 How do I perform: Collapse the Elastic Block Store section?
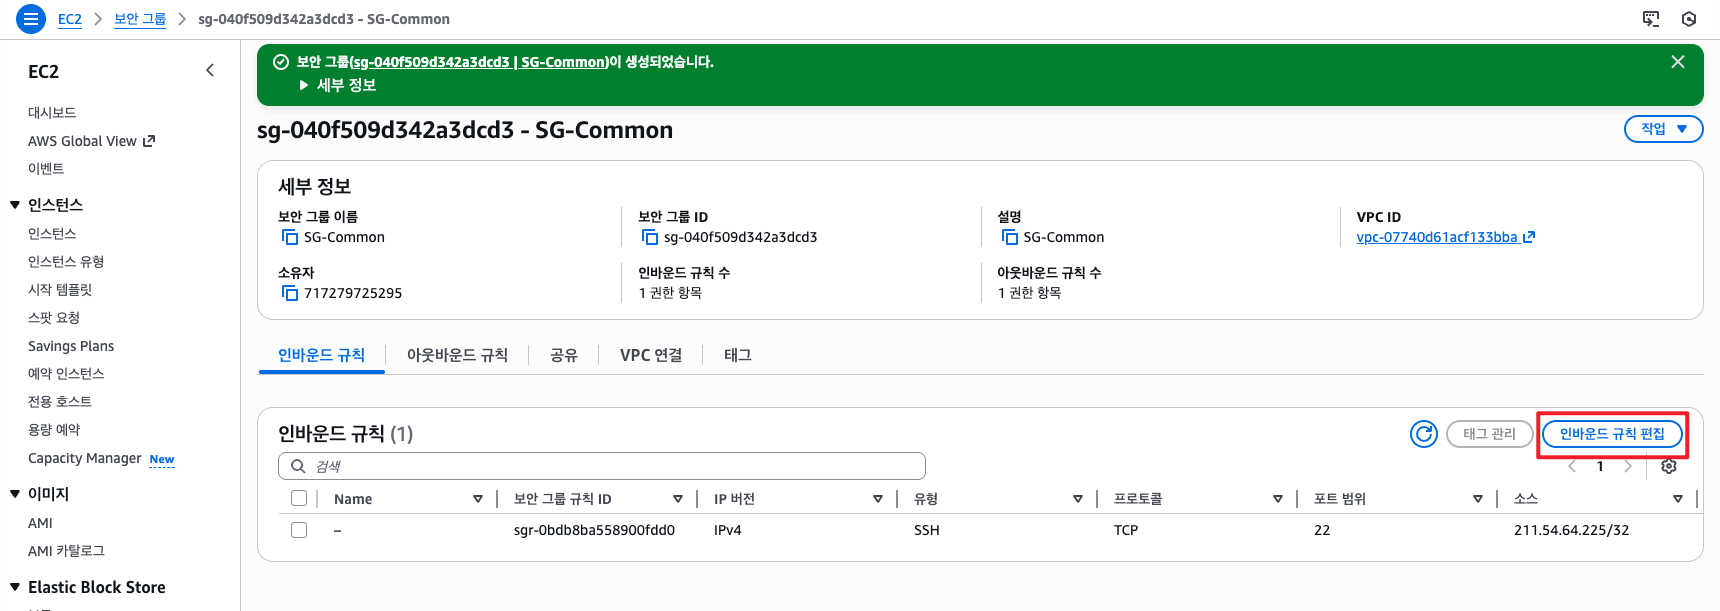[x=15, y=587]
